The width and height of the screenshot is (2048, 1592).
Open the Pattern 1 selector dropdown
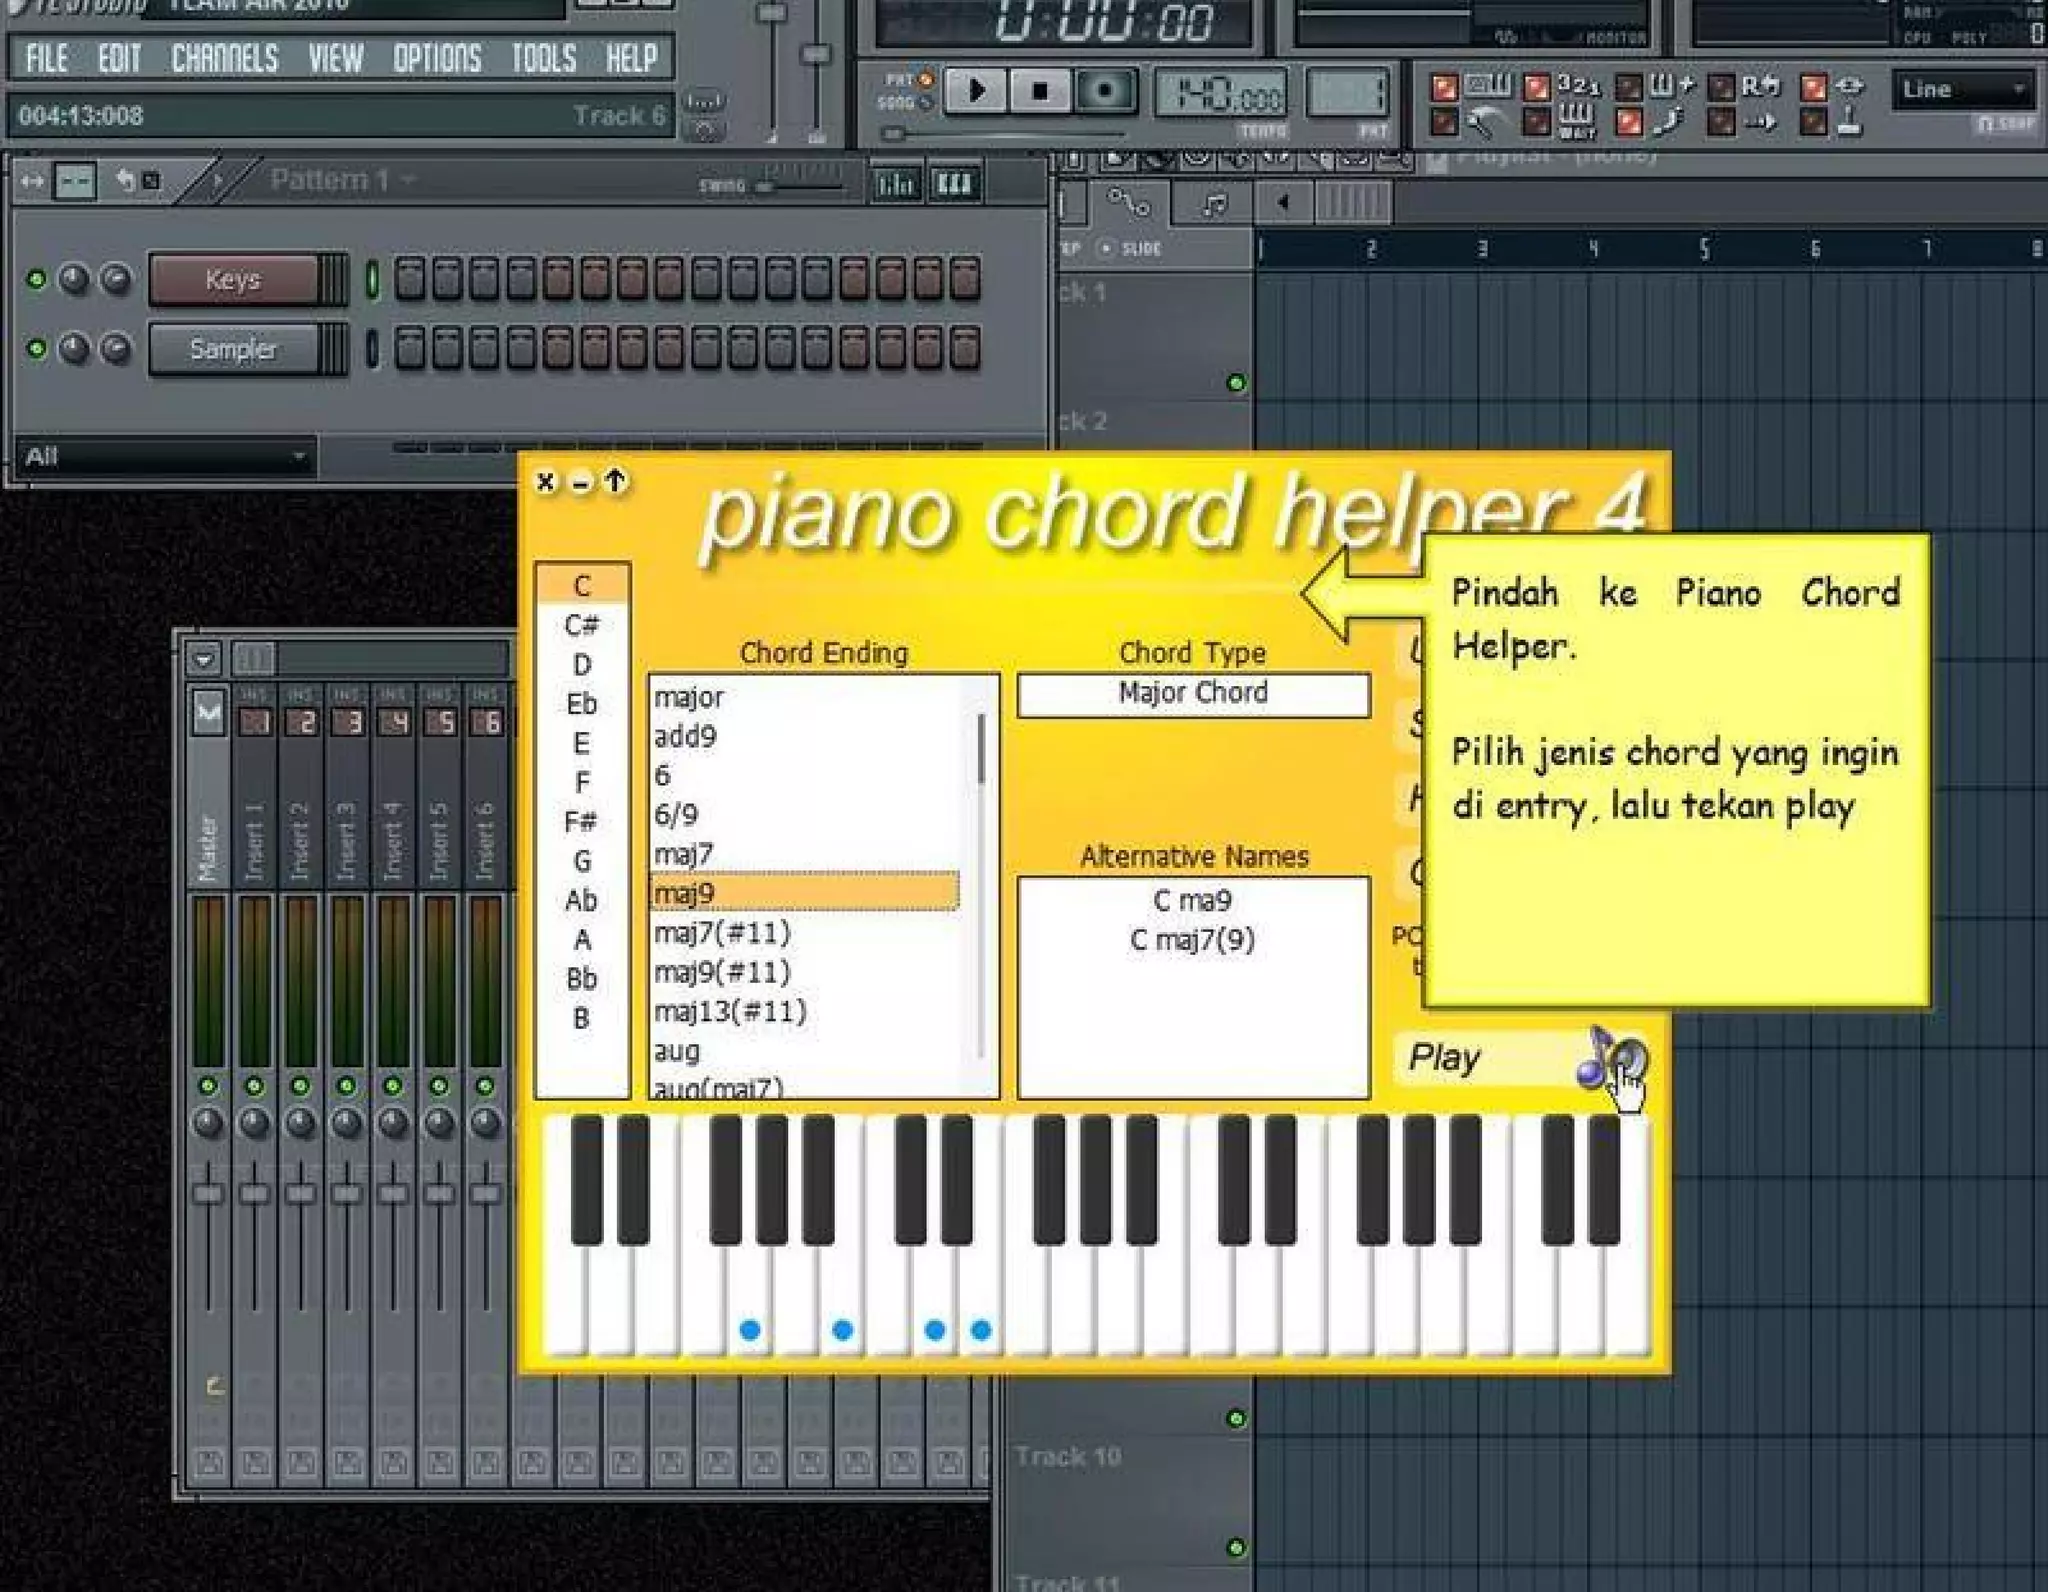tap(342, 180)
